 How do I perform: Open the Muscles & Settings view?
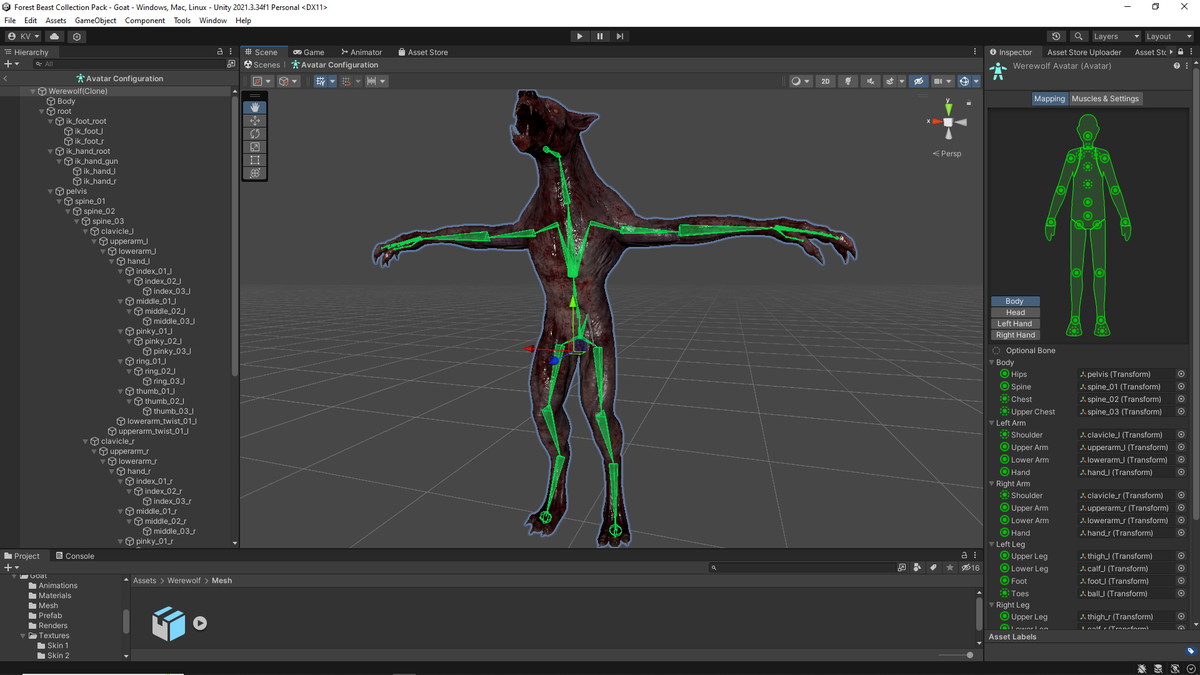click(1105, 99)
